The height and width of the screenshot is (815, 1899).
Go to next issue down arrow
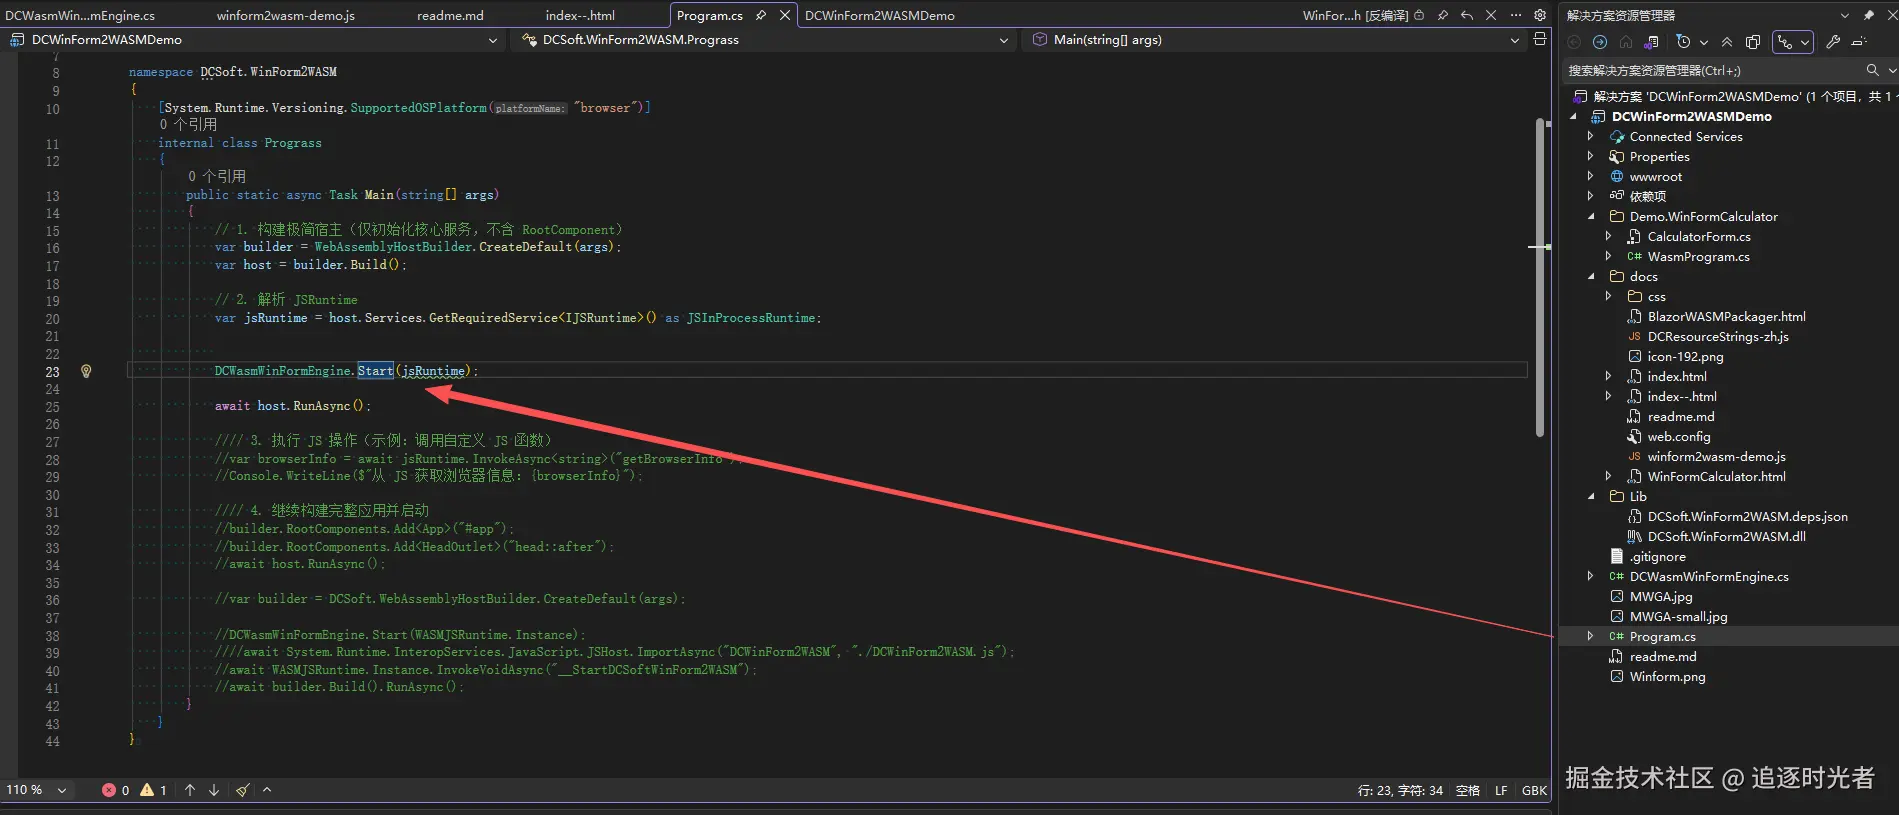[x=214, y=790]
